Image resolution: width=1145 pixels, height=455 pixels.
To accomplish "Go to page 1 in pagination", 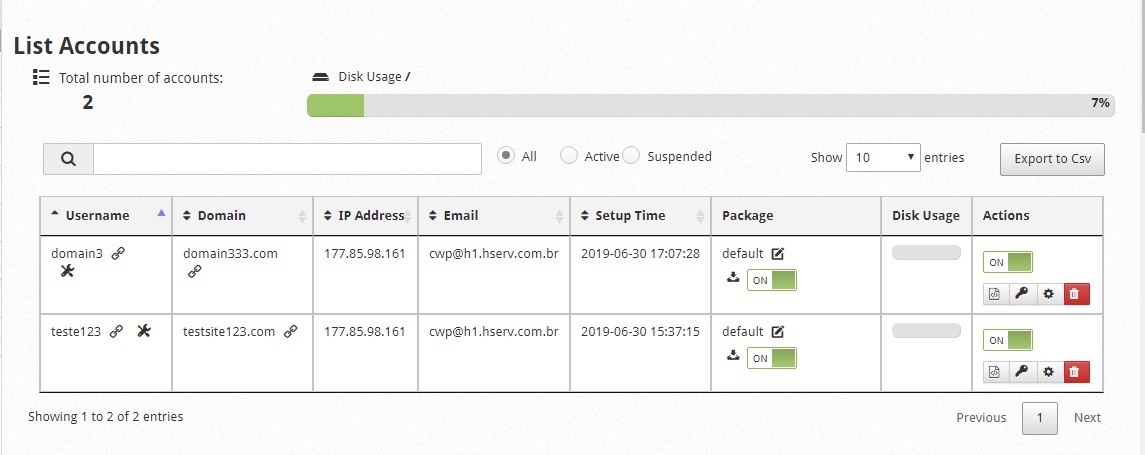I will (x=1039, y=418).
